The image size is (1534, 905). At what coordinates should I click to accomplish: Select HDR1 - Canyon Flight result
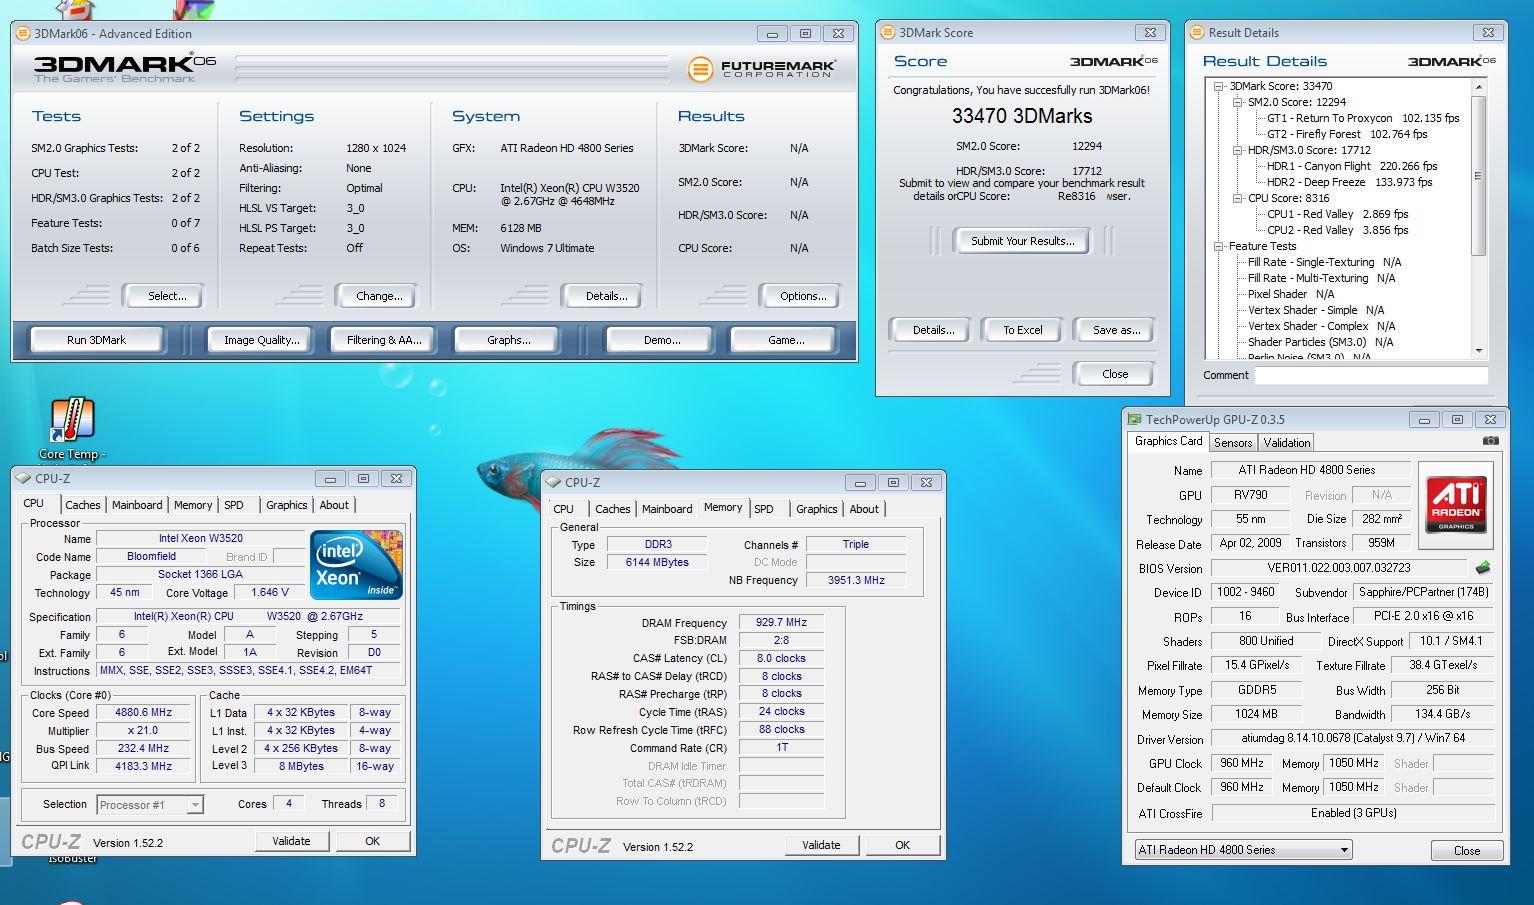(x=1352, y=166)
